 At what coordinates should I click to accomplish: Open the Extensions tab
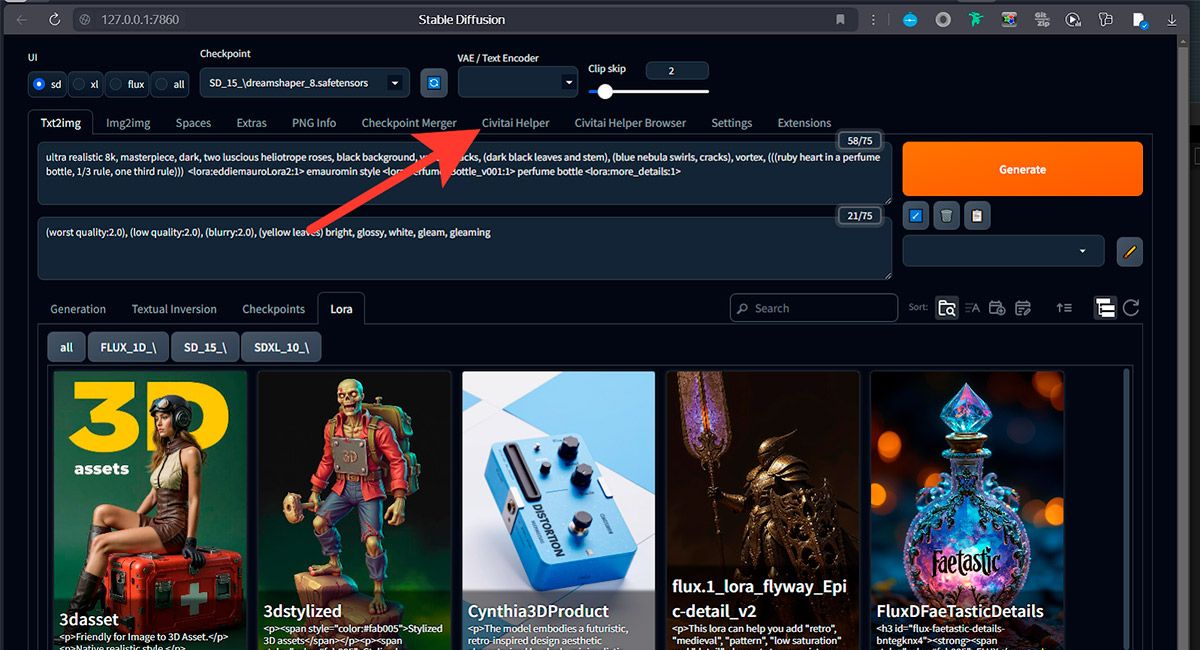(804, 123)
